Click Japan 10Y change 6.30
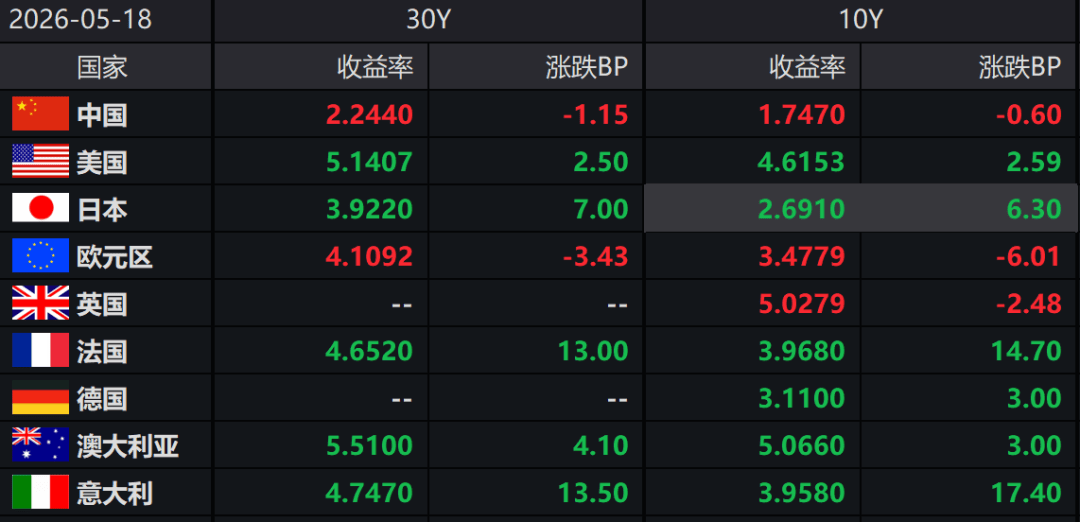 pyautogui.click(x=1033, y=209)
